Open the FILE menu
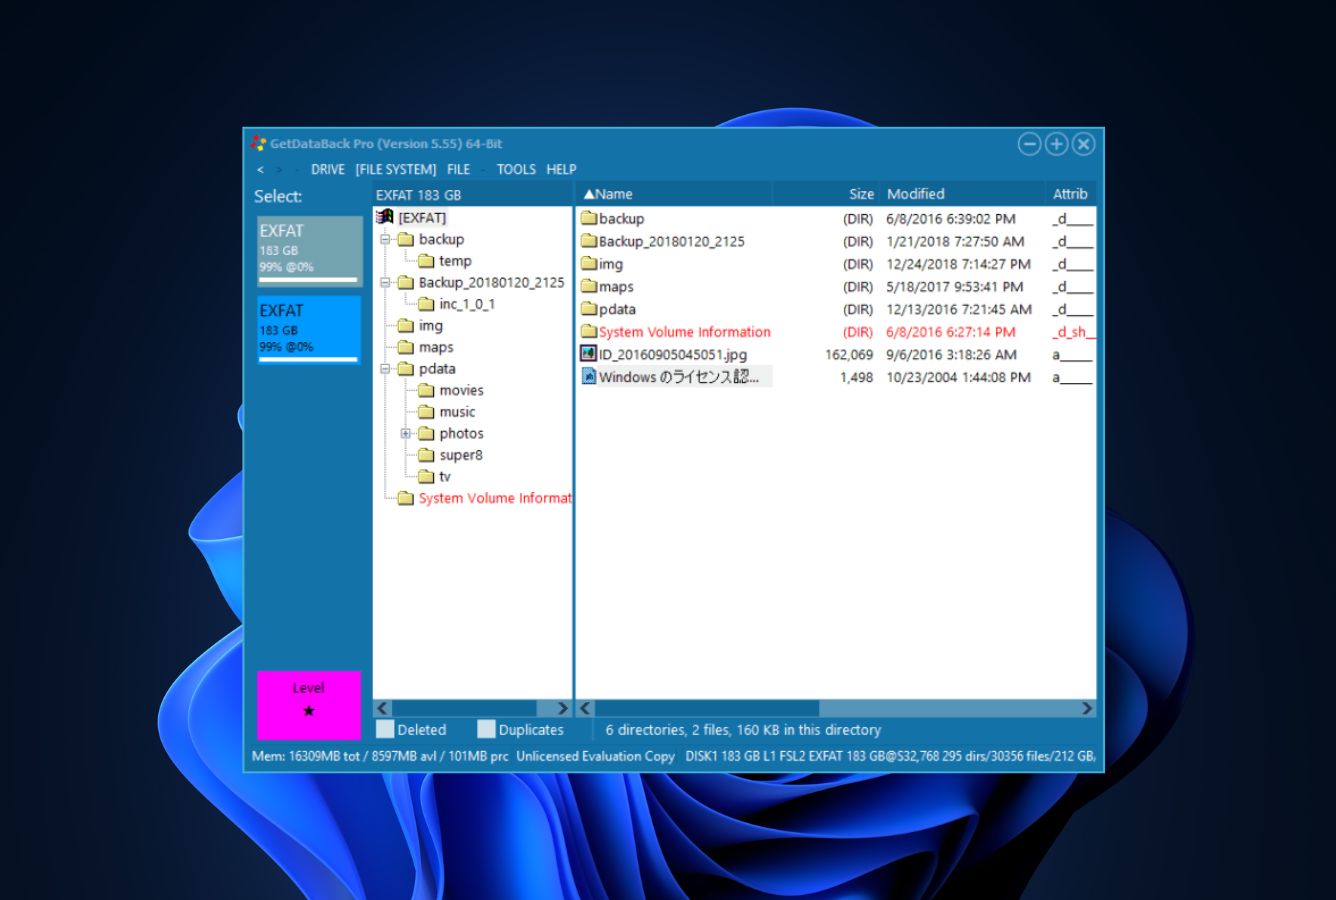The image size is (1336, 900). click(x=459, y=169)
